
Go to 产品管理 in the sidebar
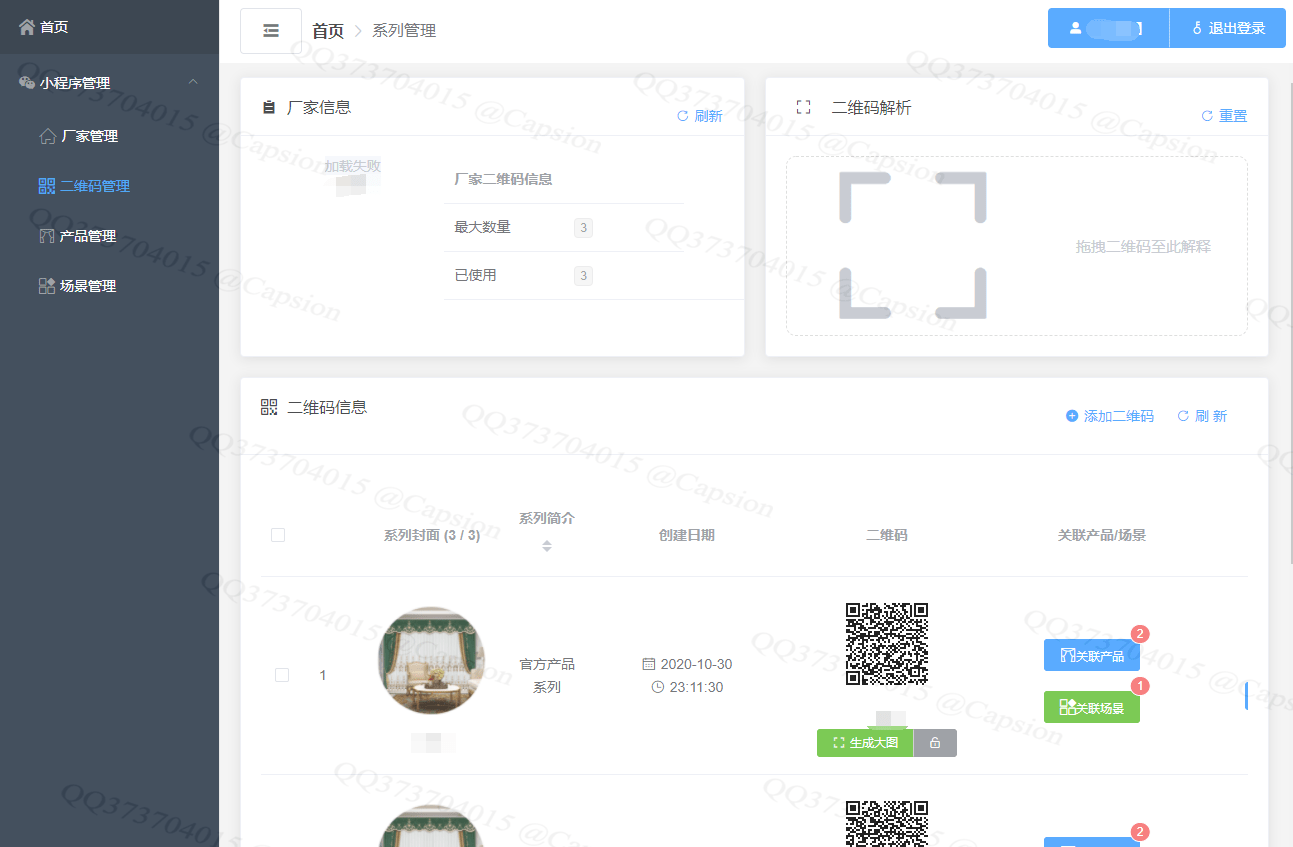tap(109, 236)
